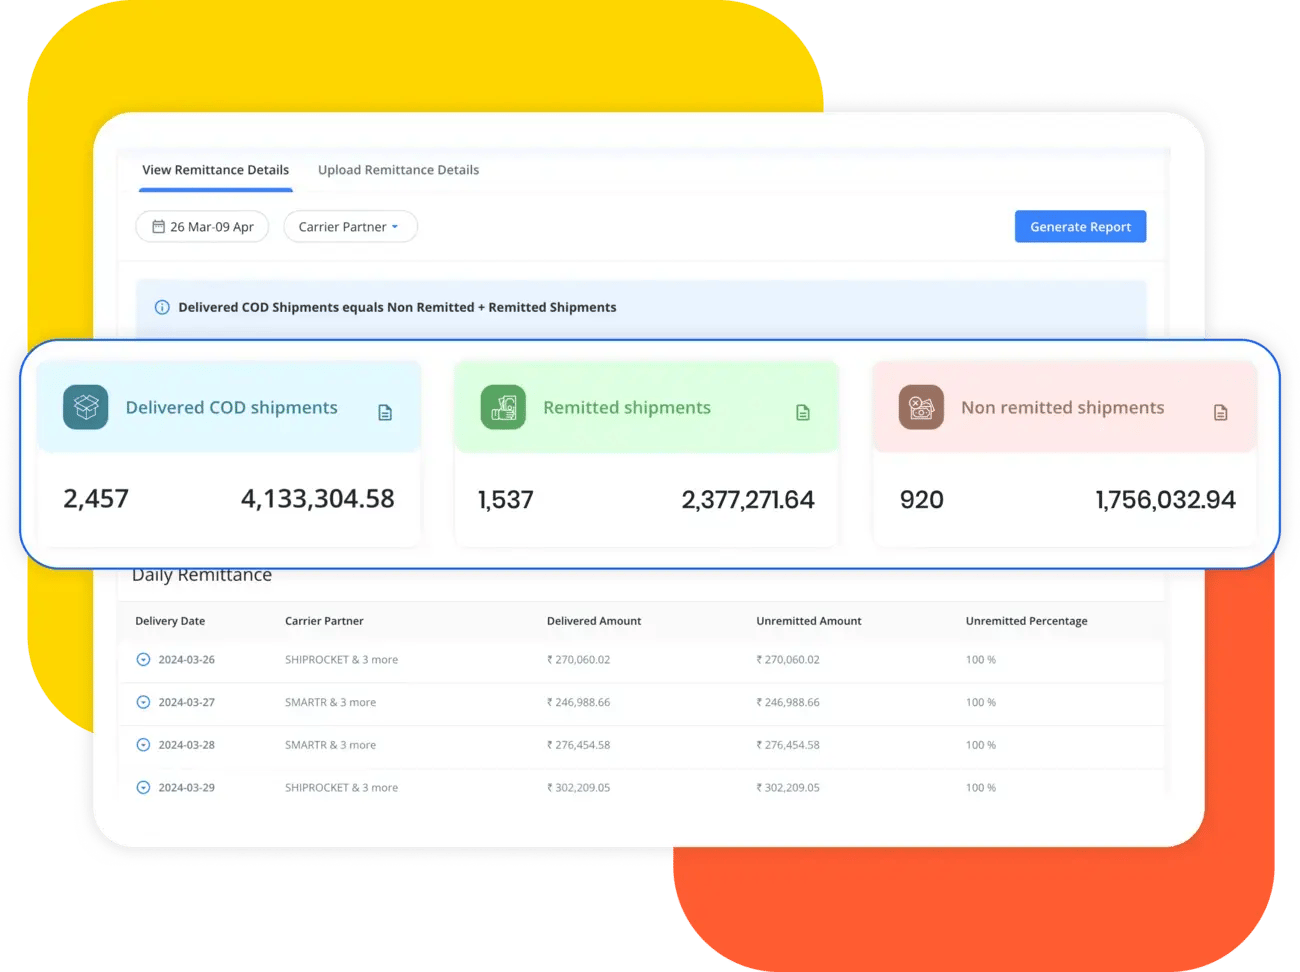Image resolution: width=1300 pixels, height=972 pixels.
Task: Download the Delivered COD shipments report
Action: point(385,412)
